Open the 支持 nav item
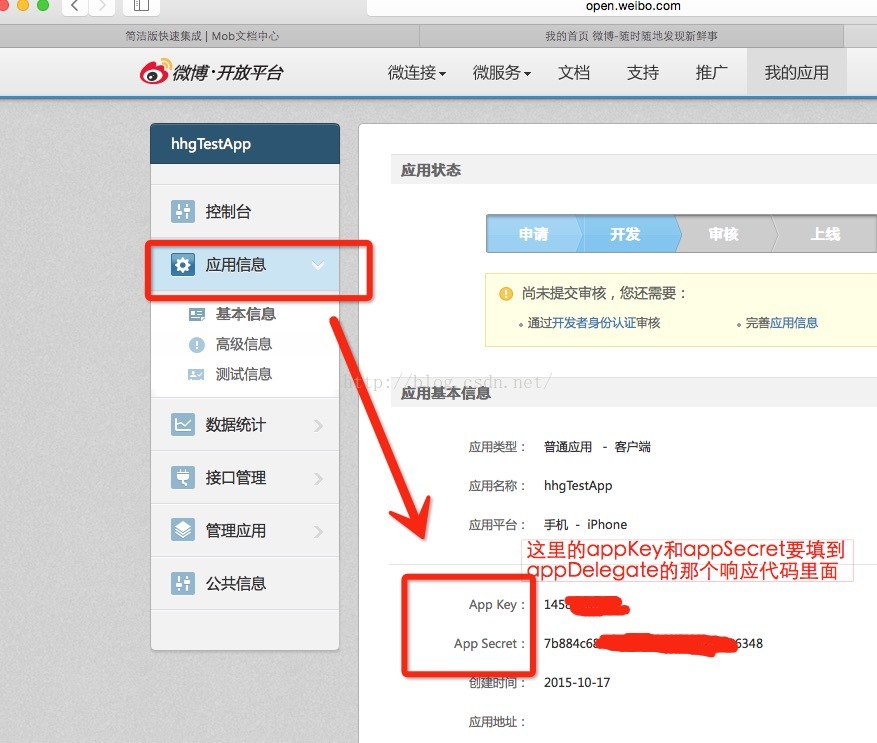Image resolution: width=877 pixels, height=743 pixels. (643, 73)
